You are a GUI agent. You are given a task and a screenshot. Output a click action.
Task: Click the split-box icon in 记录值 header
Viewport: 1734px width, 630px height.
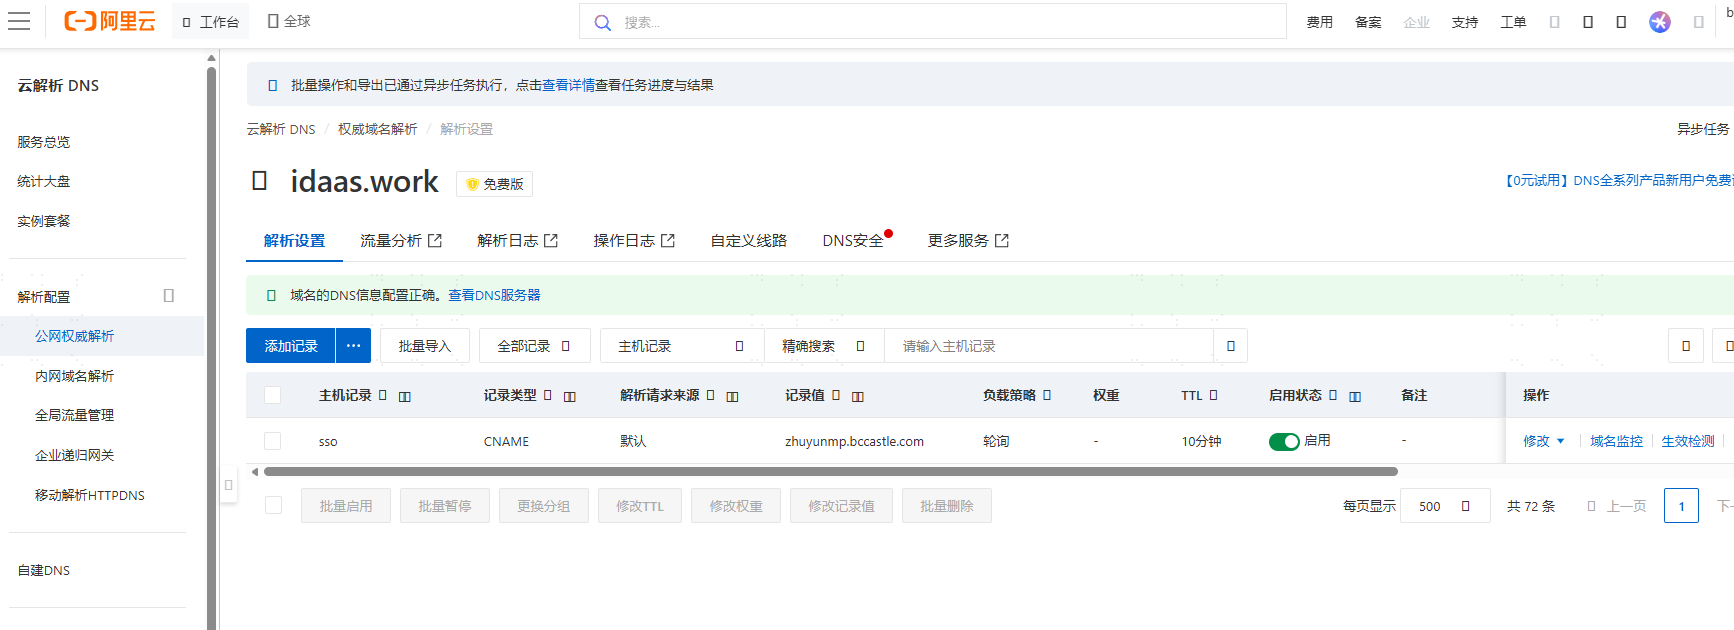point(858,397)
